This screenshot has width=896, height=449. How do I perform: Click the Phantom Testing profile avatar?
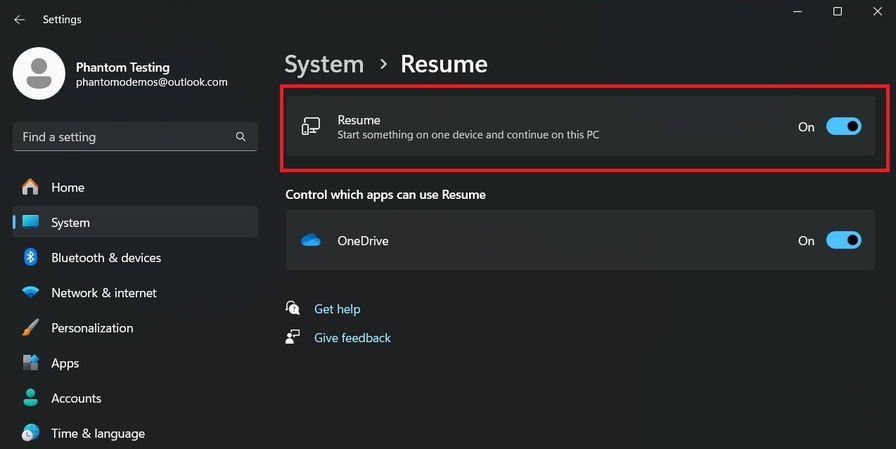click(x=39, y=74)
